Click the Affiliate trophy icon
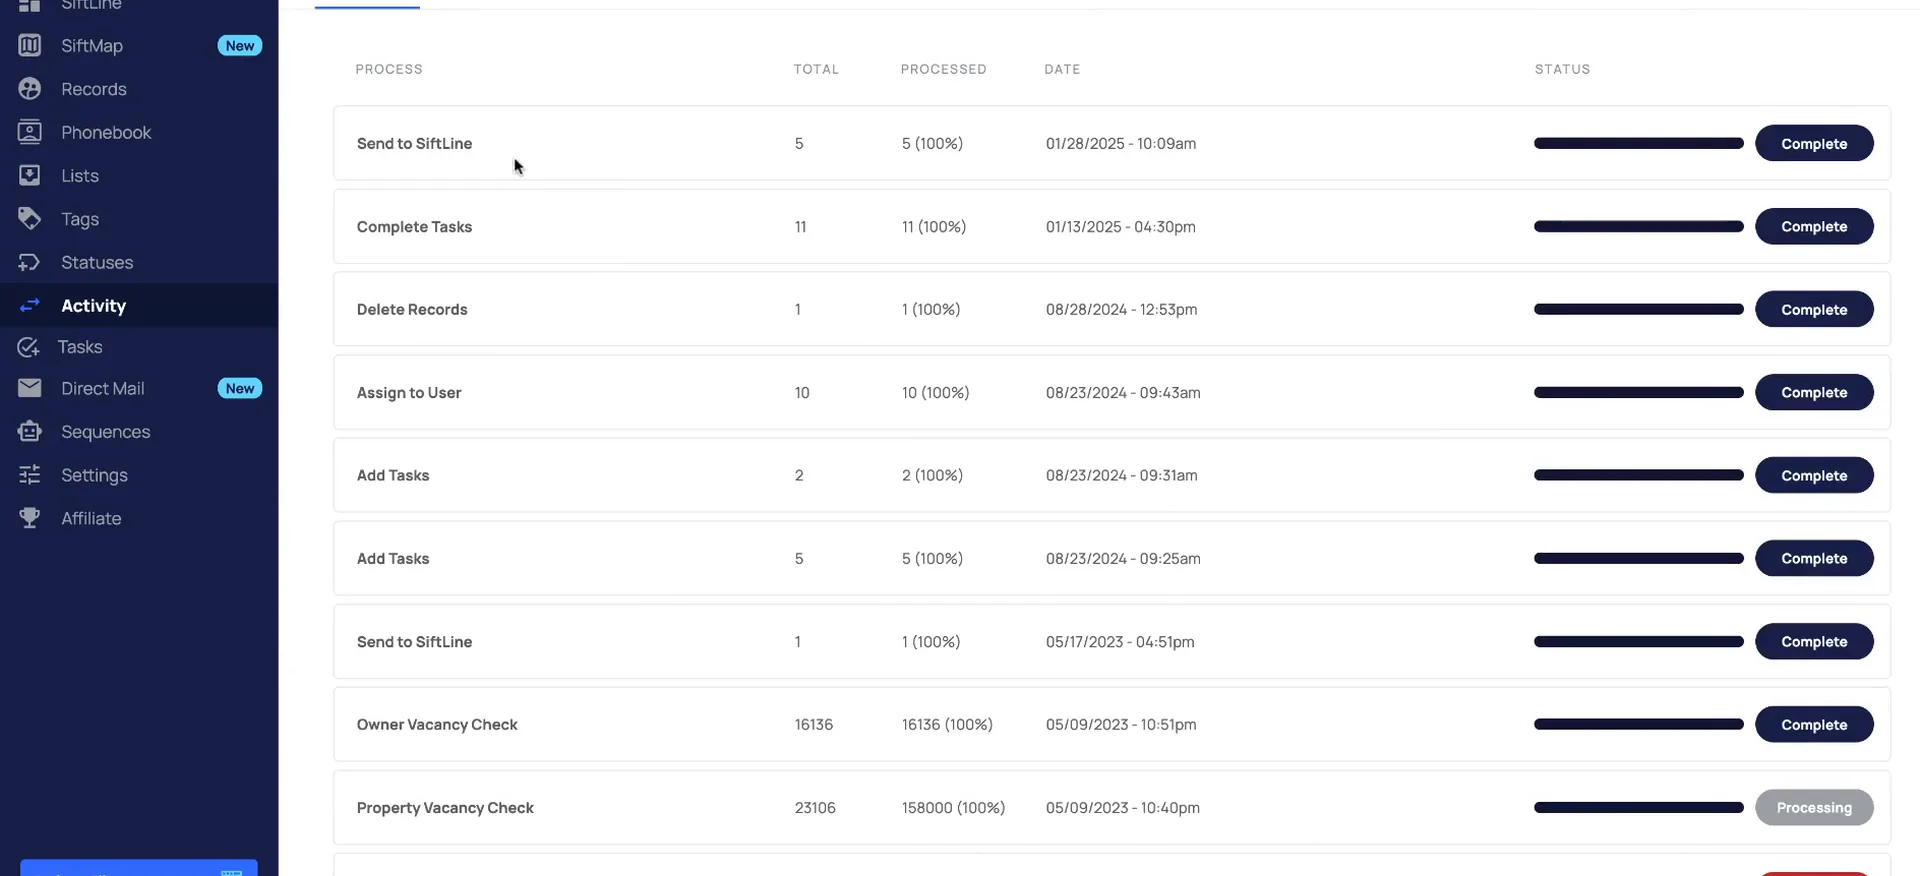The image size is (1920, 876). pyautogui.click(x=30, y=518)
